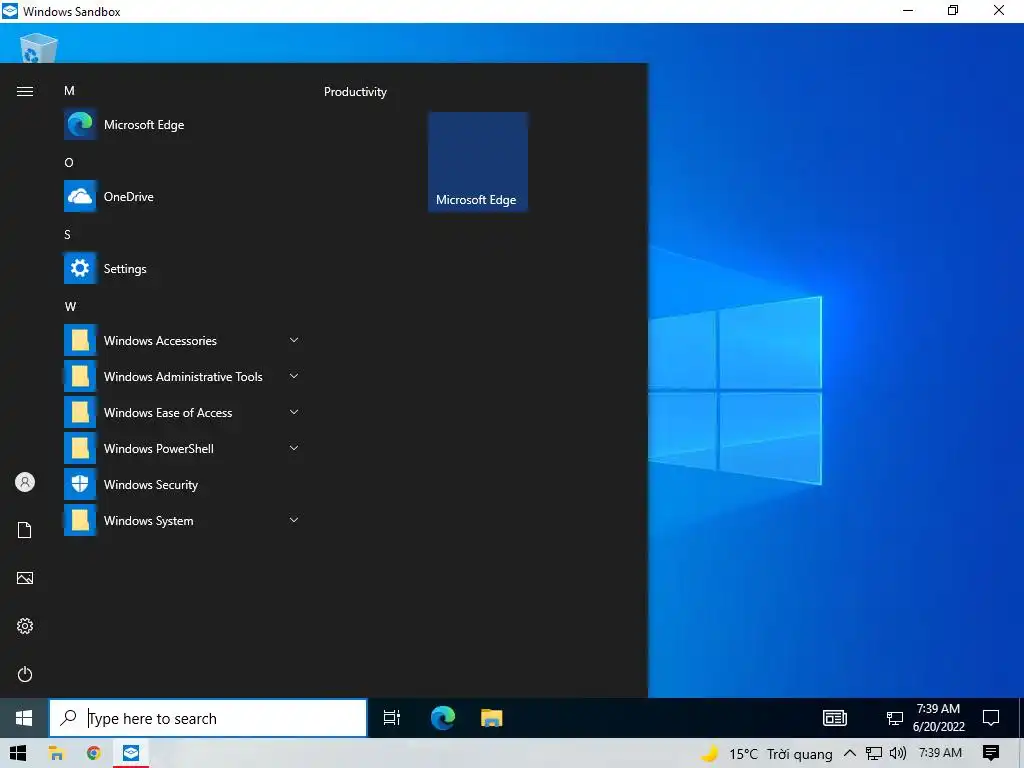Open Task View in sandbox taskbar
The height and width of the screenshot is (768, 1024).
pyautogui.click(x=392, y=718)
